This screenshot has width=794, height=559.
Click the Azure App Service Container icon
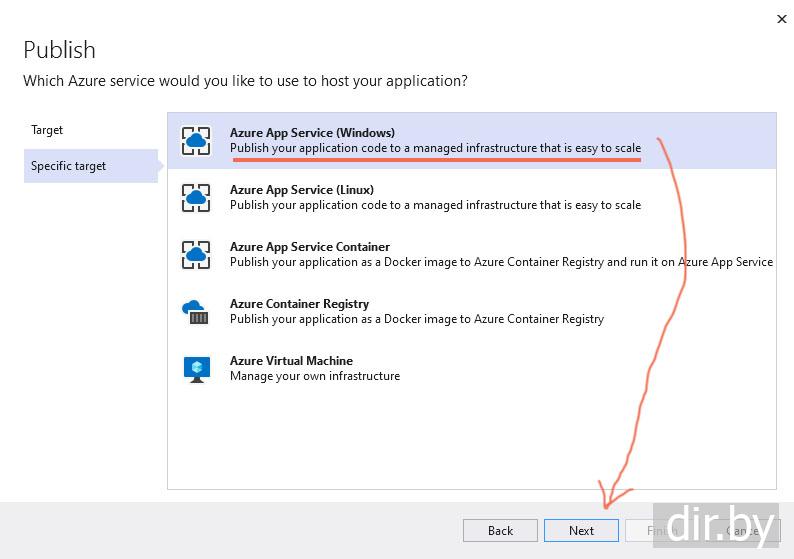[196, 255]
